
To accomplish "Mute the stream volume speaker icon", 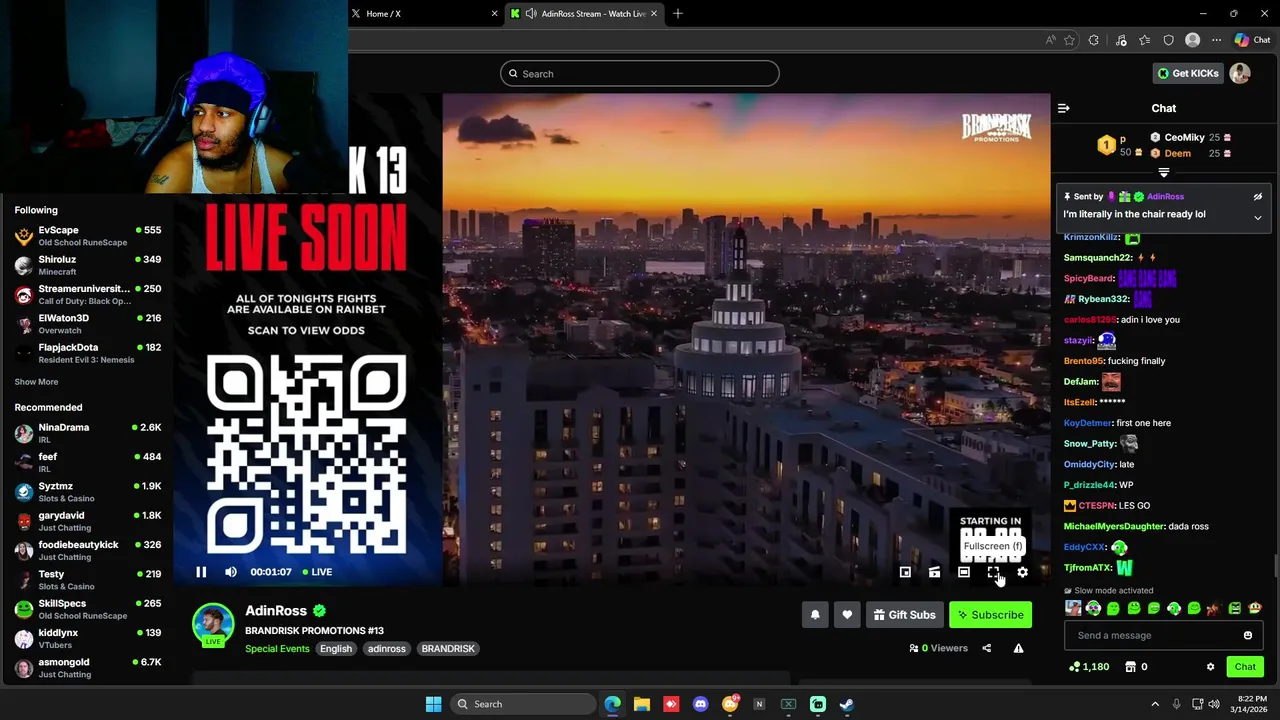I will coord(231,572).
